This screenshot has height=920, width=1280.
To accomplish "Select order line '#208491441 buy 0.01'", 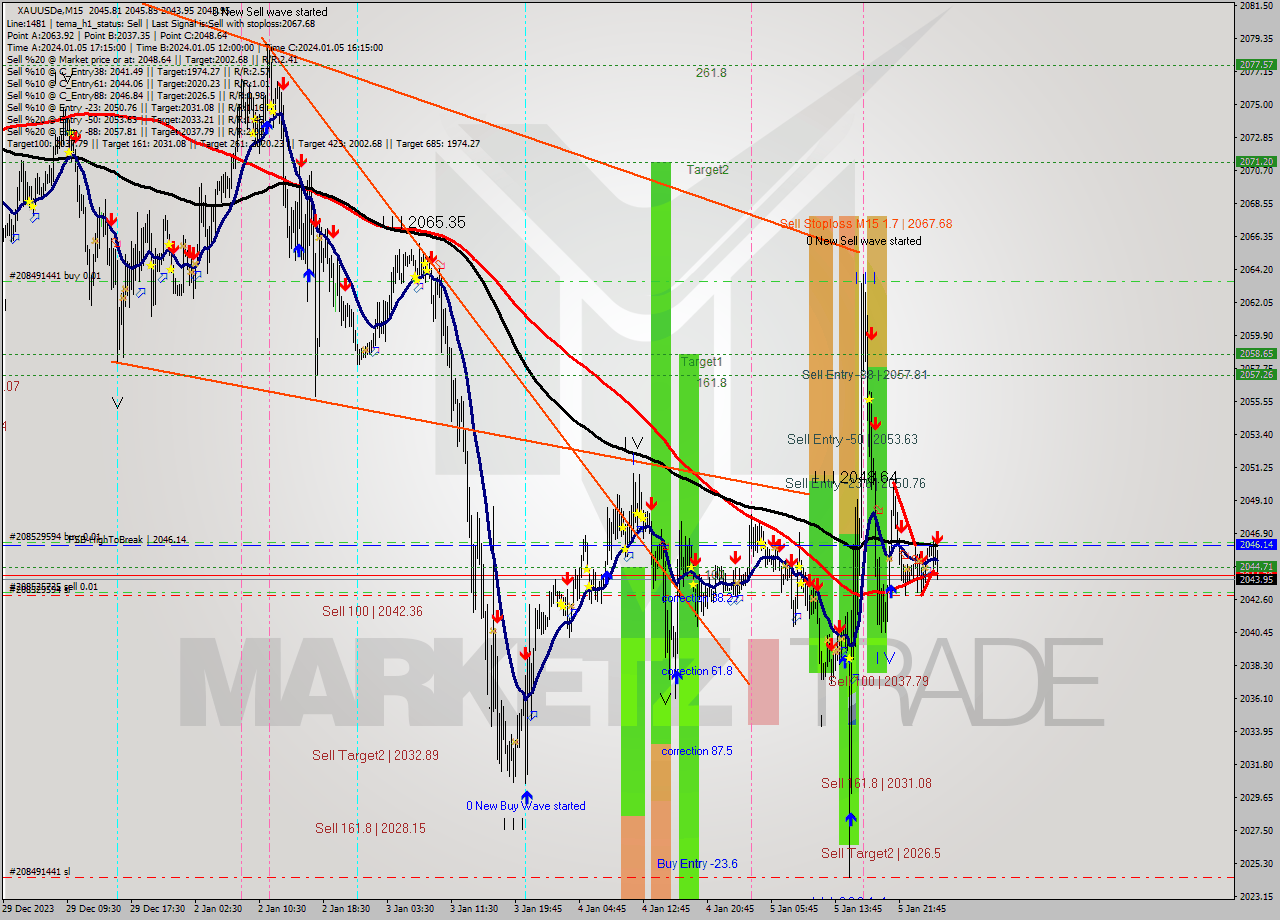I will click(55, 275).
